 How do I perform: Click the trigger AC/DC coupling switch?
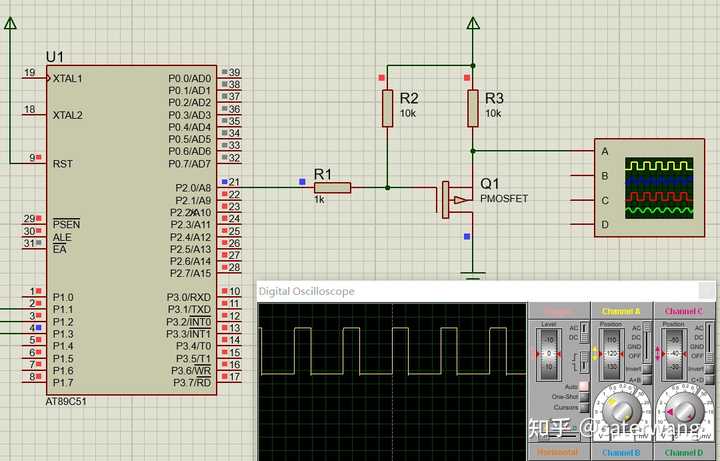click(x=584, y=333)
